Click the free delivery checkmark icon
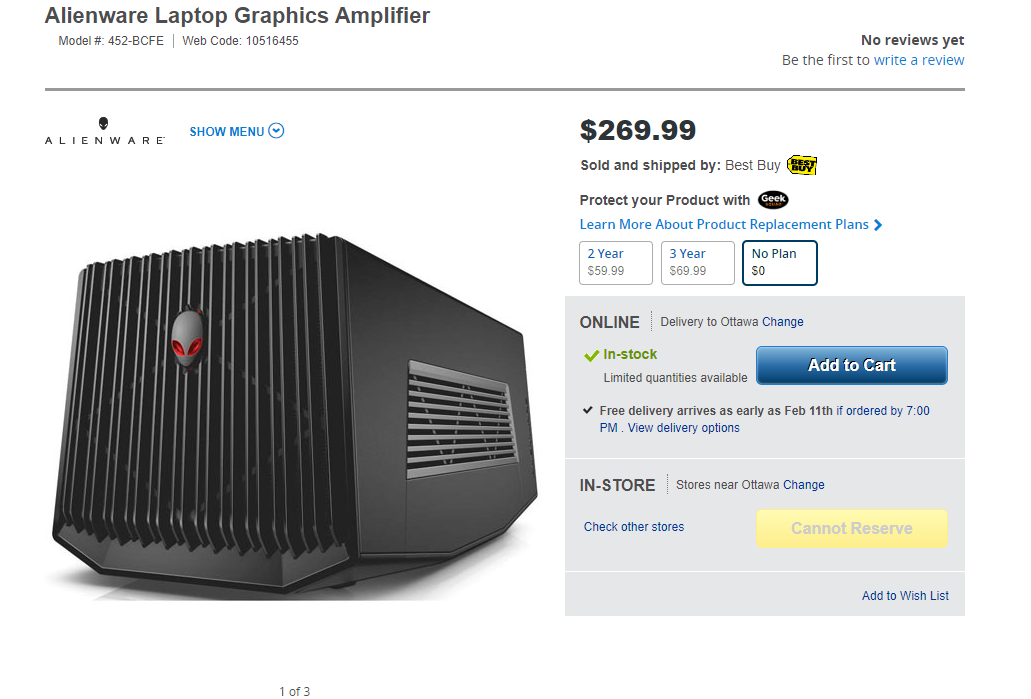The image size is (1031, 699). (588, 410)
